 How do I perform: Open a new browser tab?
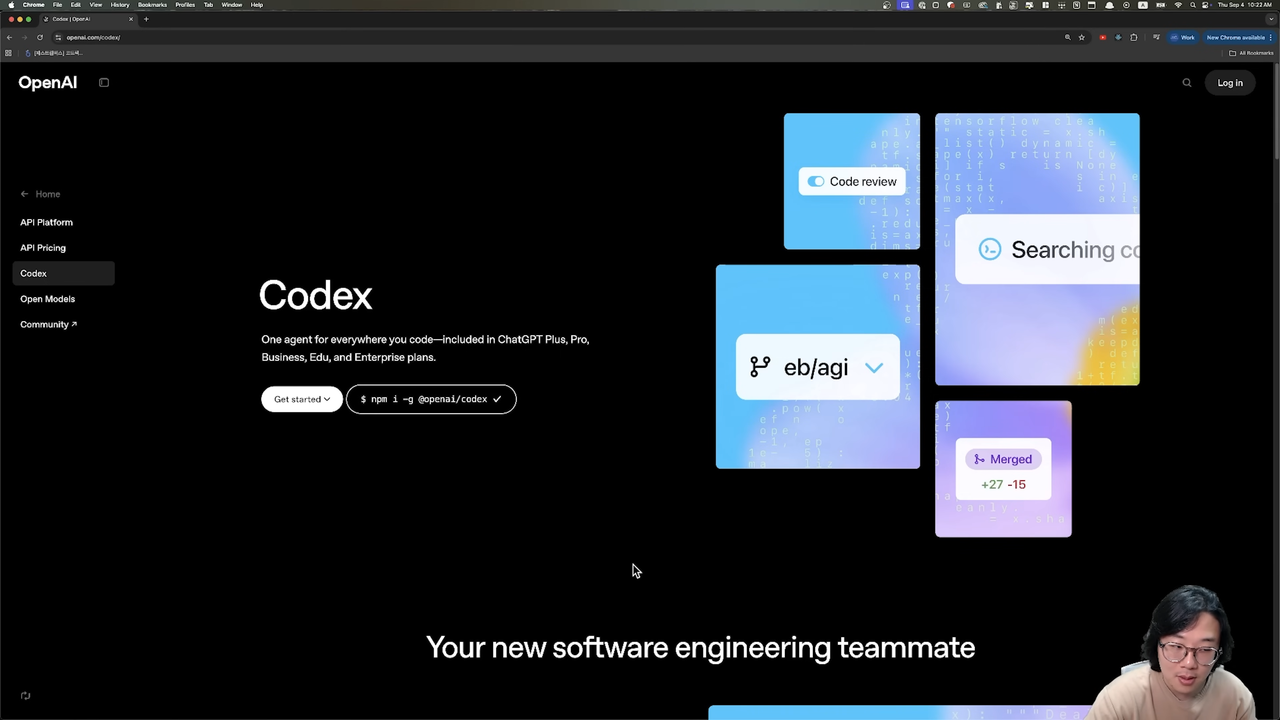pos(146,19)
